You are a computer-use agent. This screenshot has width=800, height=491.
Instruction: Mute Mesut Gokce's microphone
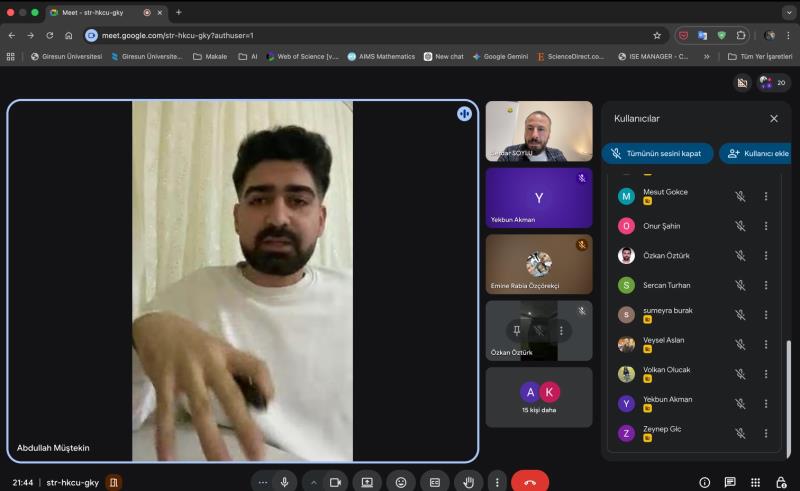(740, 197)
